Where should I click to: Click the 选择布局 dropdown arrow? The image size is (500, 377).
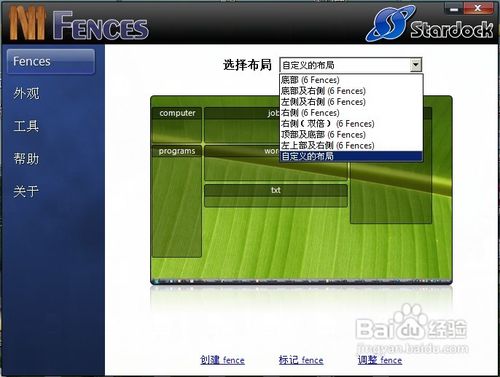416,65
